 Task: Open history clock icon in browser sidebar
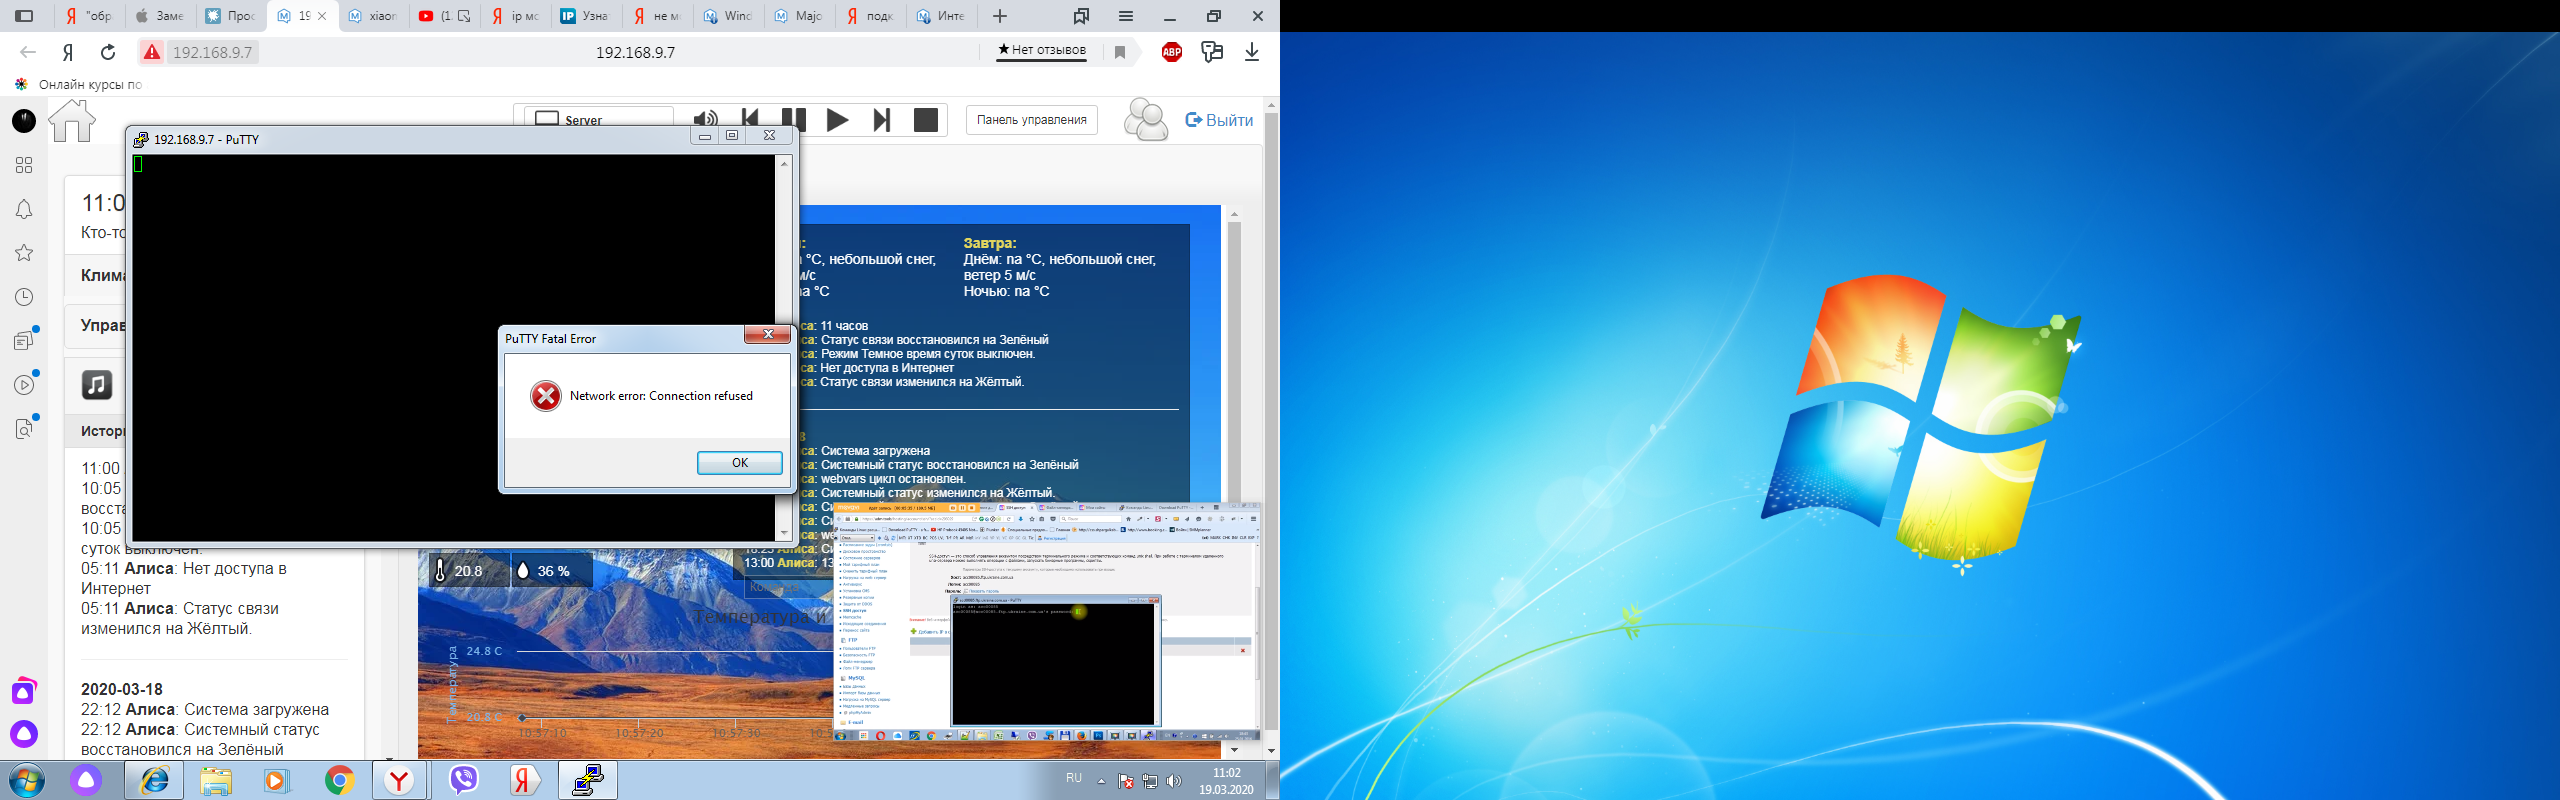point(24,297)
